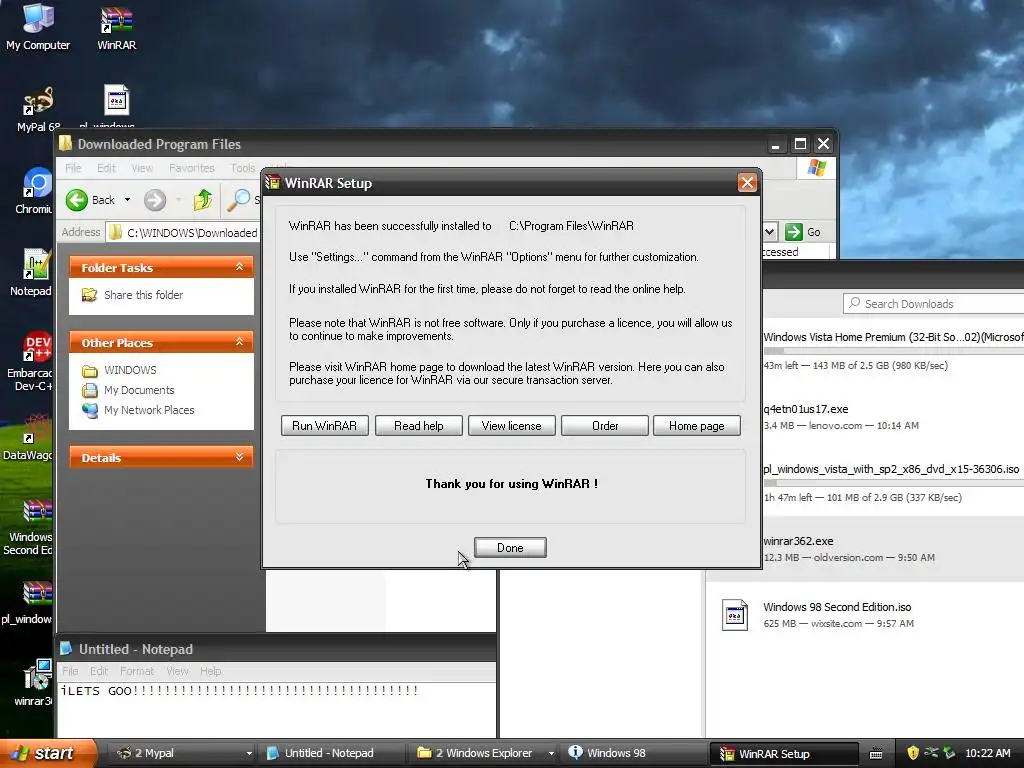The height and width of the screenshot is (768, 1024).
Task: Click Run WinRAR button
Action: [x=325, y=426]
